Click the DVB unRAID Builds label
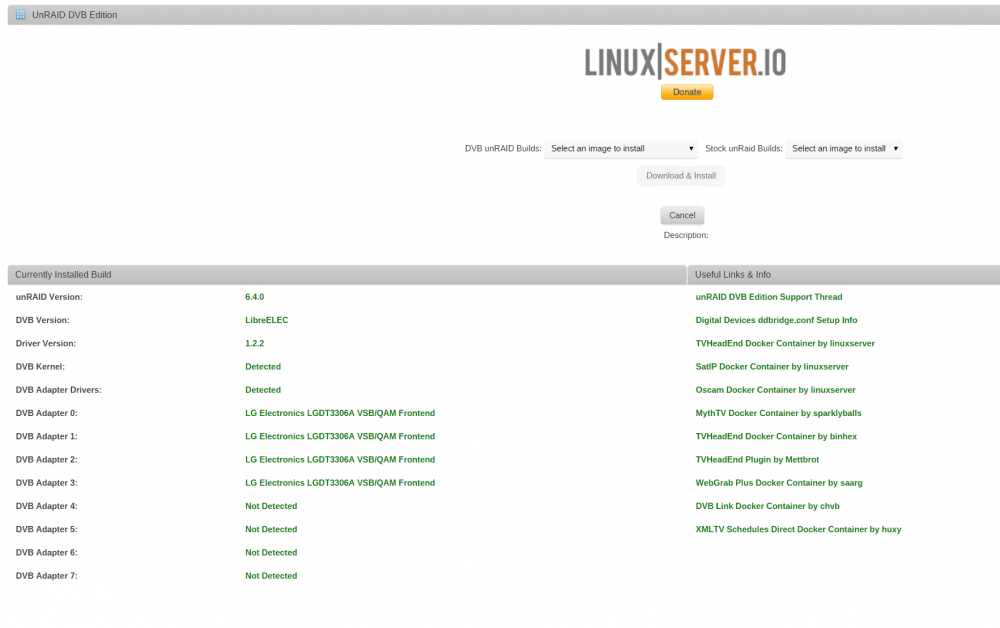The height and width of the screenshot is (628, 1000). click(x=503, y=149)
